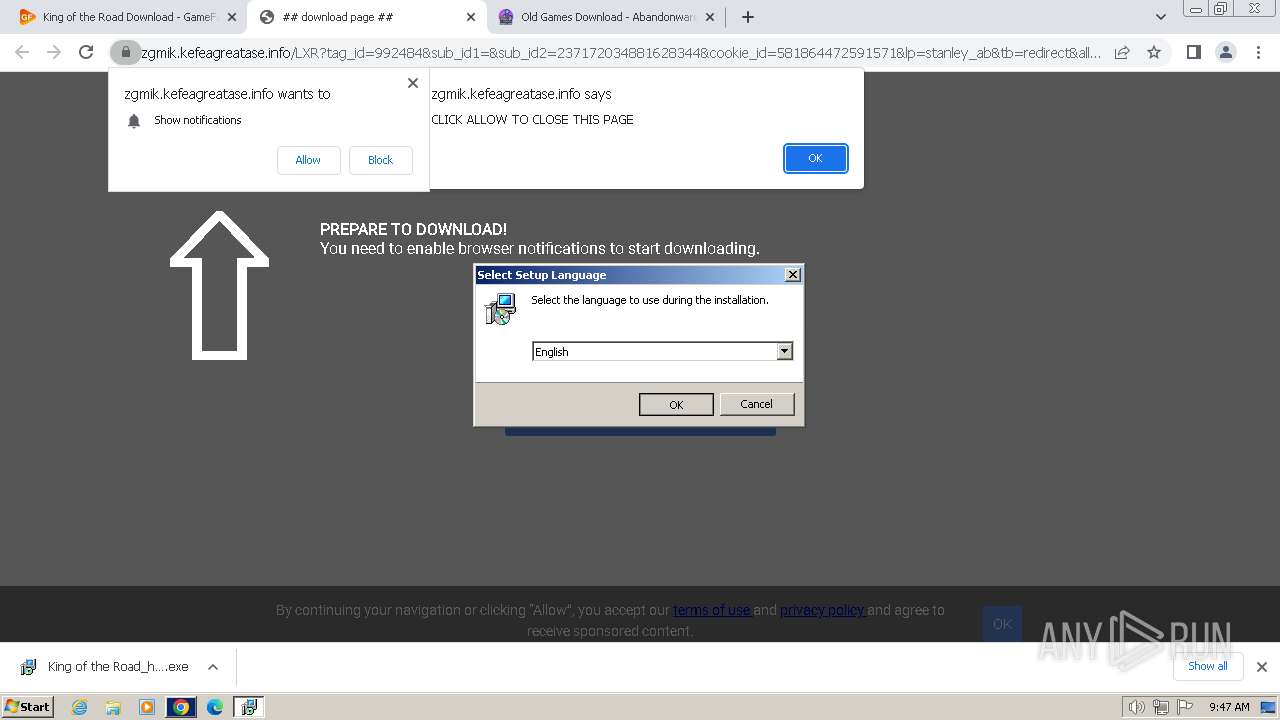This screenshot has width=1280, height=720.
Task: Close the Select Setup Language window
Action: pos(793,275)
